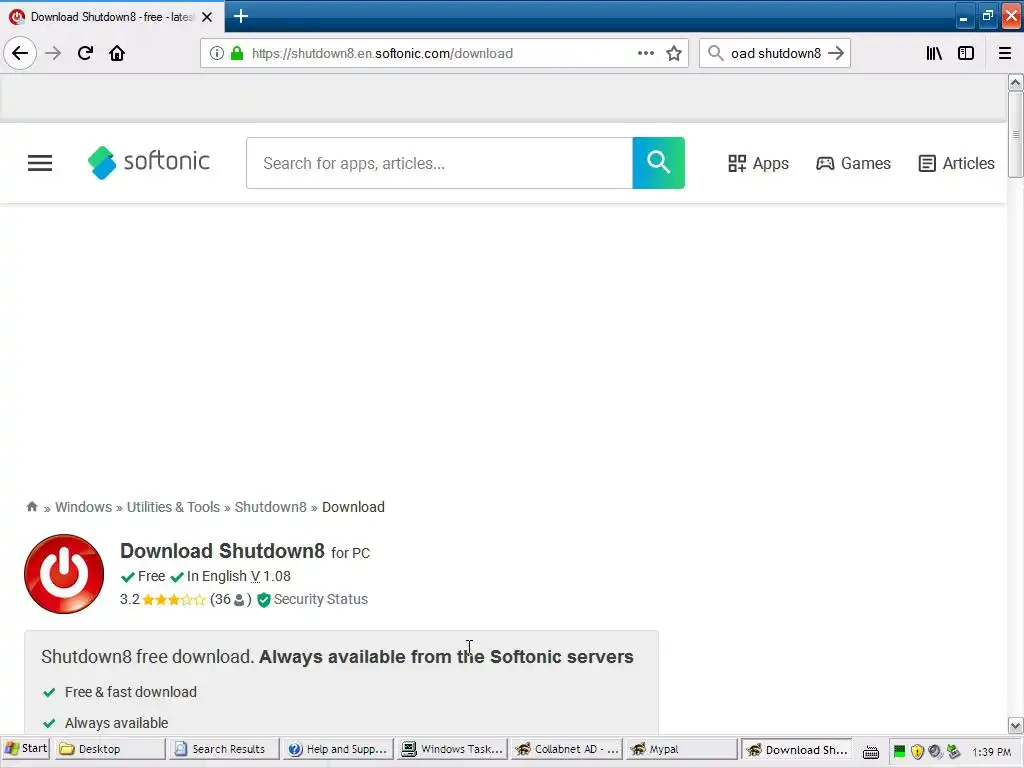1024x768 pixels.
Task: Click the green secure connection padlock
Action: click(x=237, y=53)
